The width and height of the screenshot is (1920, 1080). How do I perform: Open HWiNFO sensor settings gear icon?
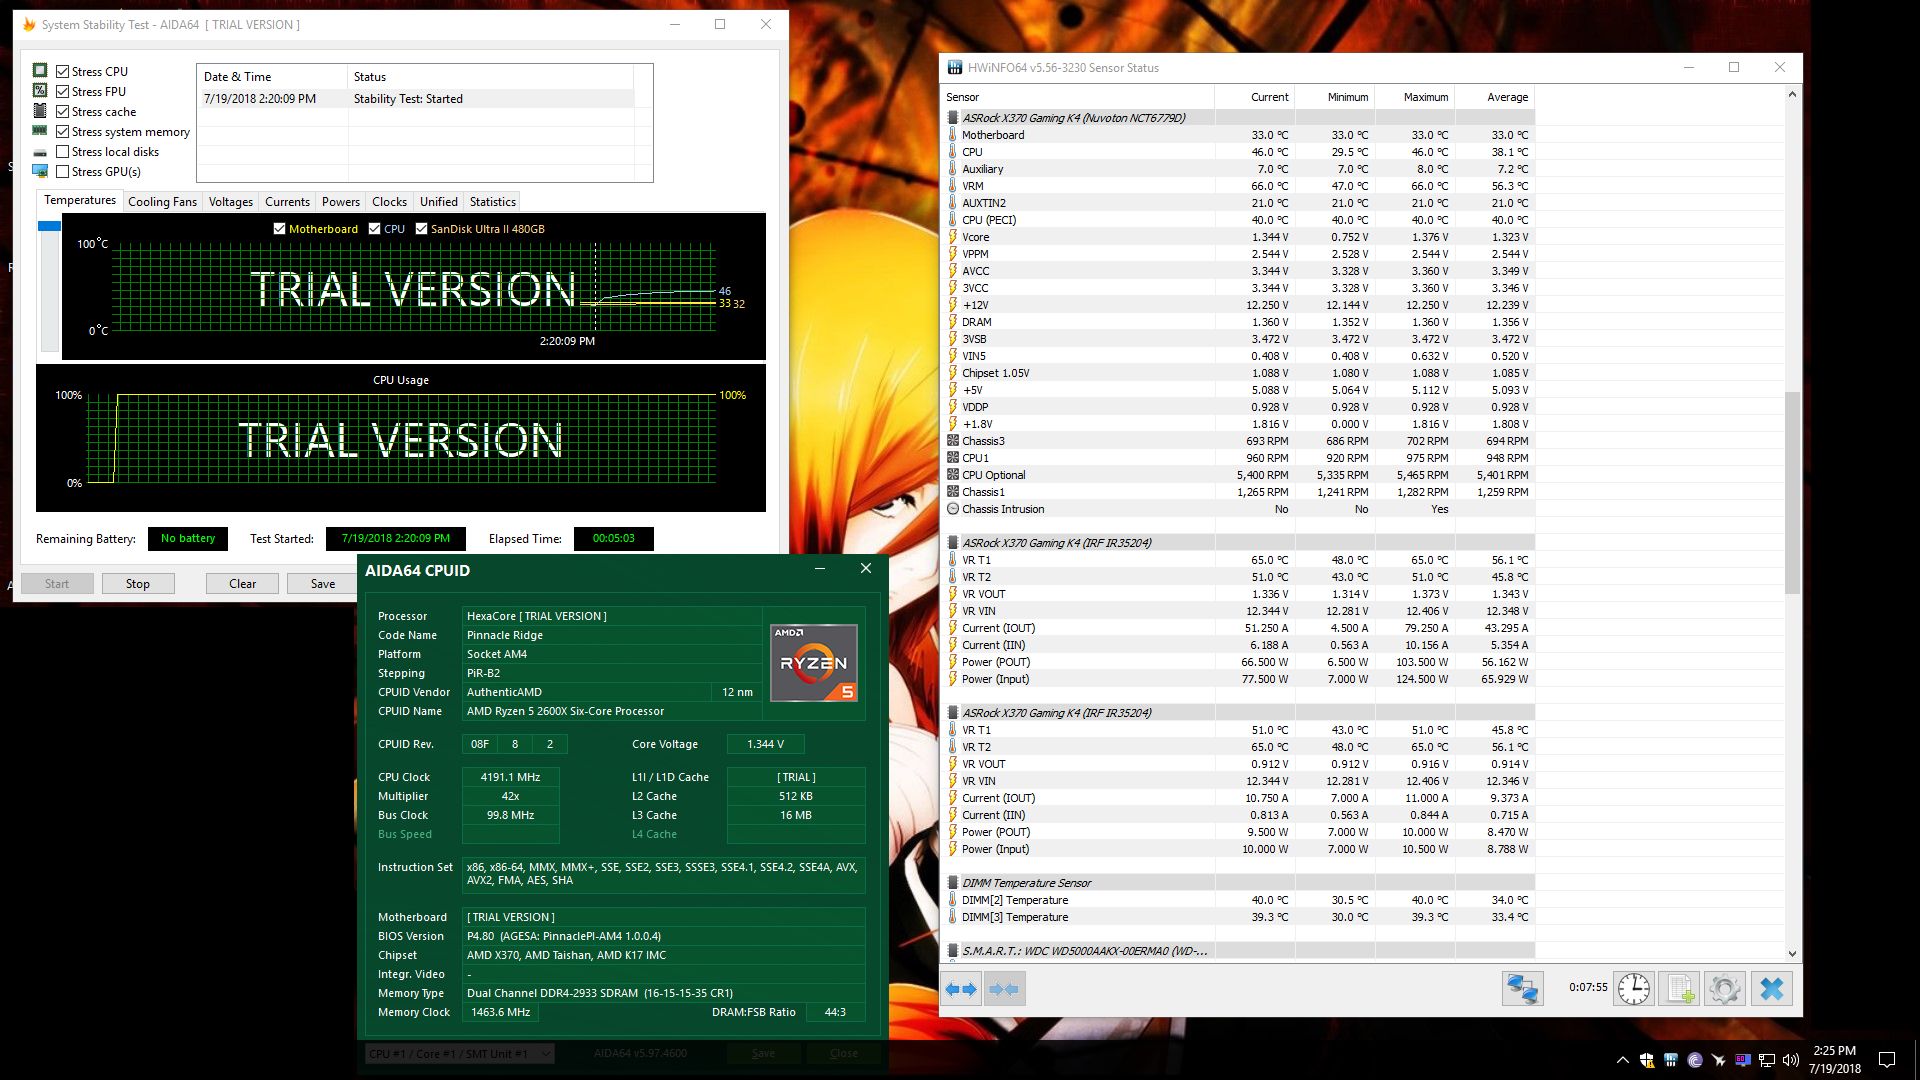coord(1725,989)
